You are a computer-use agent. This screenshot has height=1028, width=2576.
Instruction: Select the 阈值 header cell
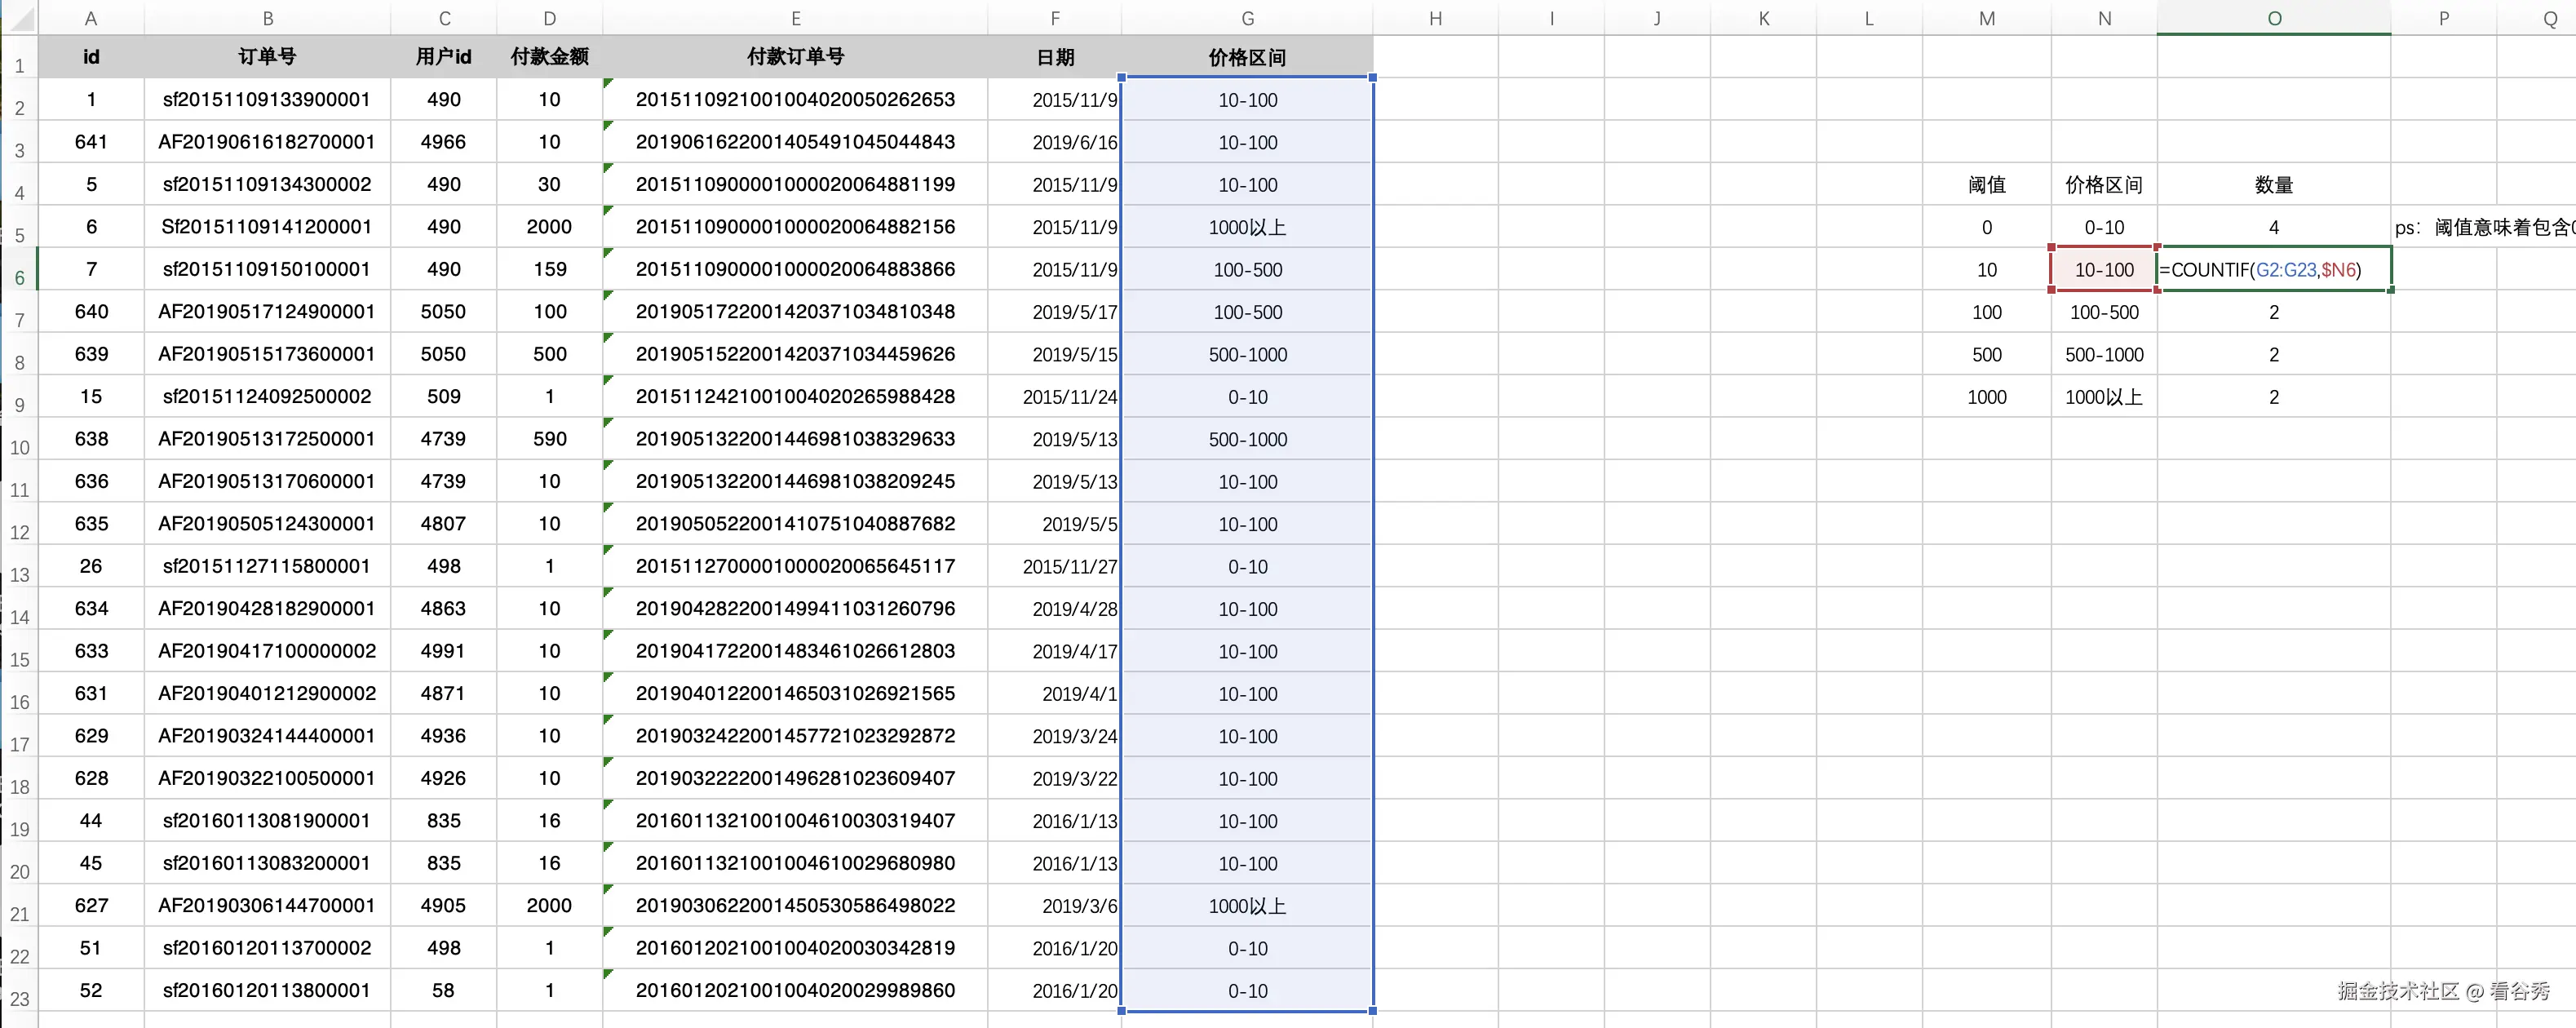pos(1986,184)
